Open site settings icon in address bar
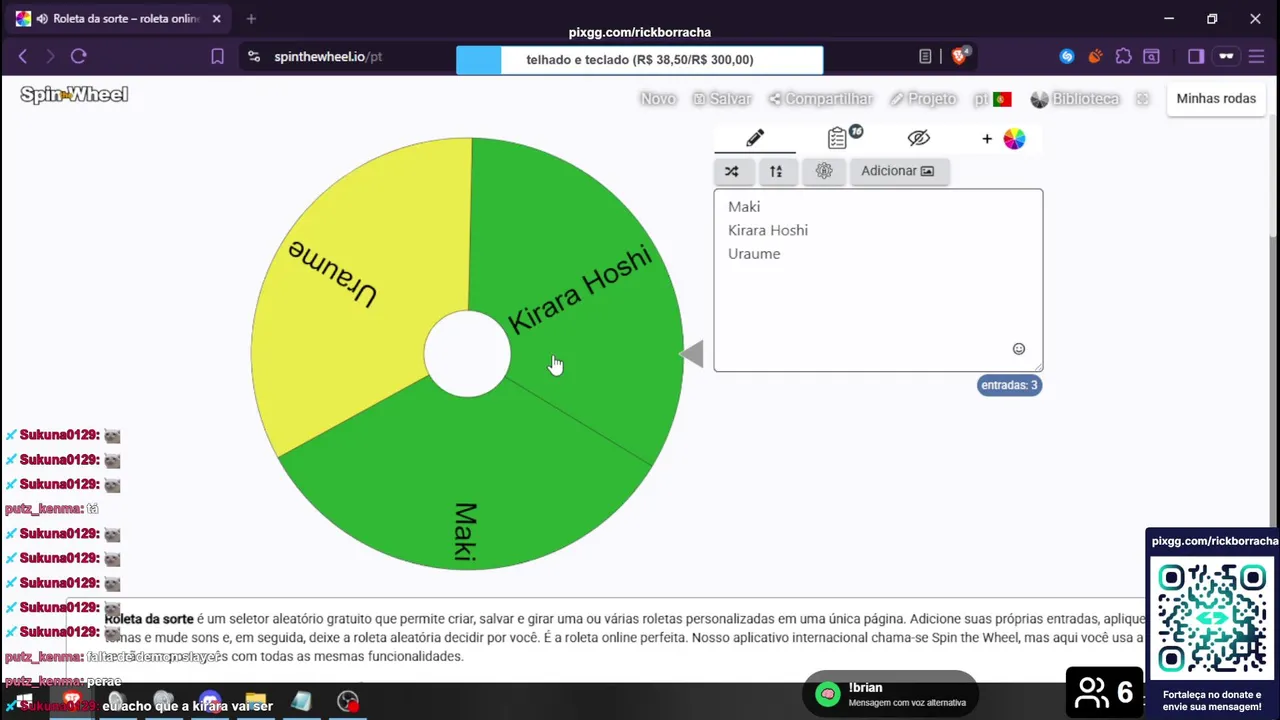The height and width of the screenshot is (720, 1280). pos(254,57)
